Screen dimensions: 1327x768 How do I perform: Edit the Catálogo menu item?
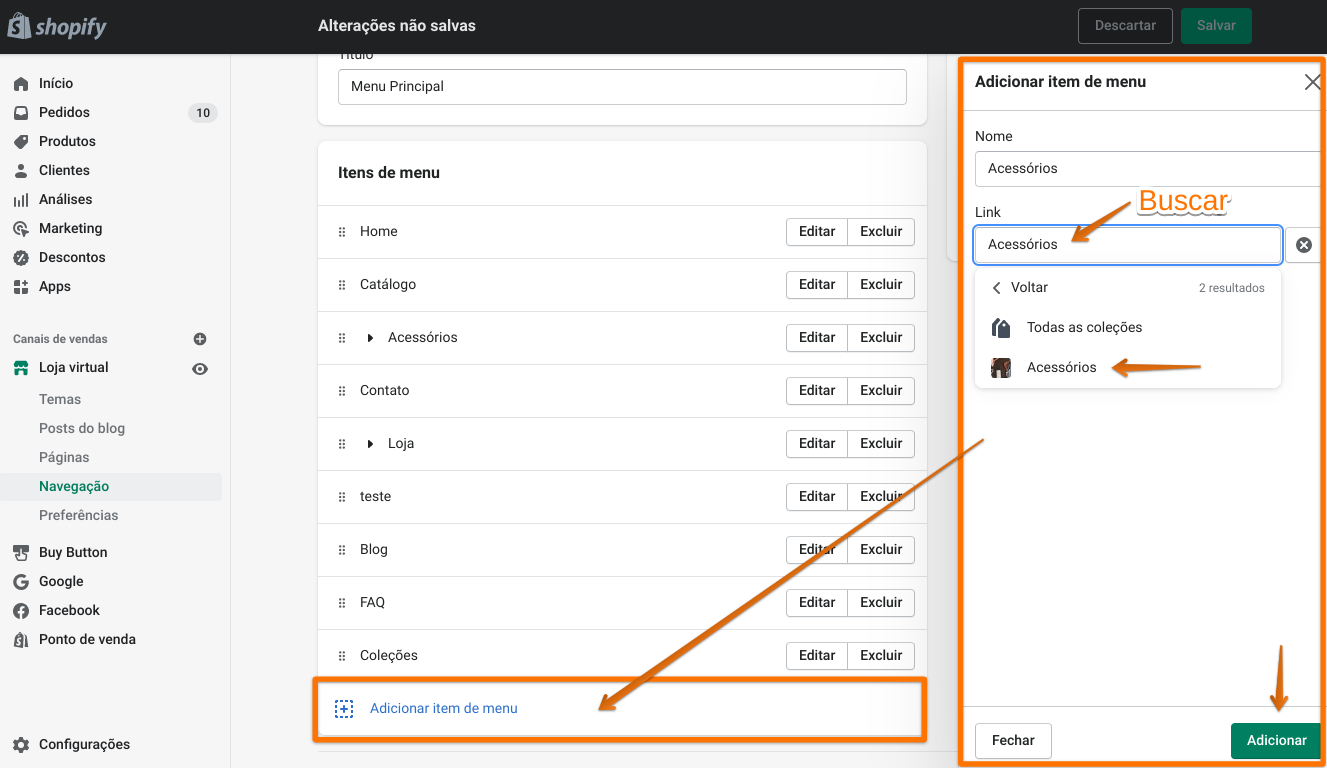point(816,285)
